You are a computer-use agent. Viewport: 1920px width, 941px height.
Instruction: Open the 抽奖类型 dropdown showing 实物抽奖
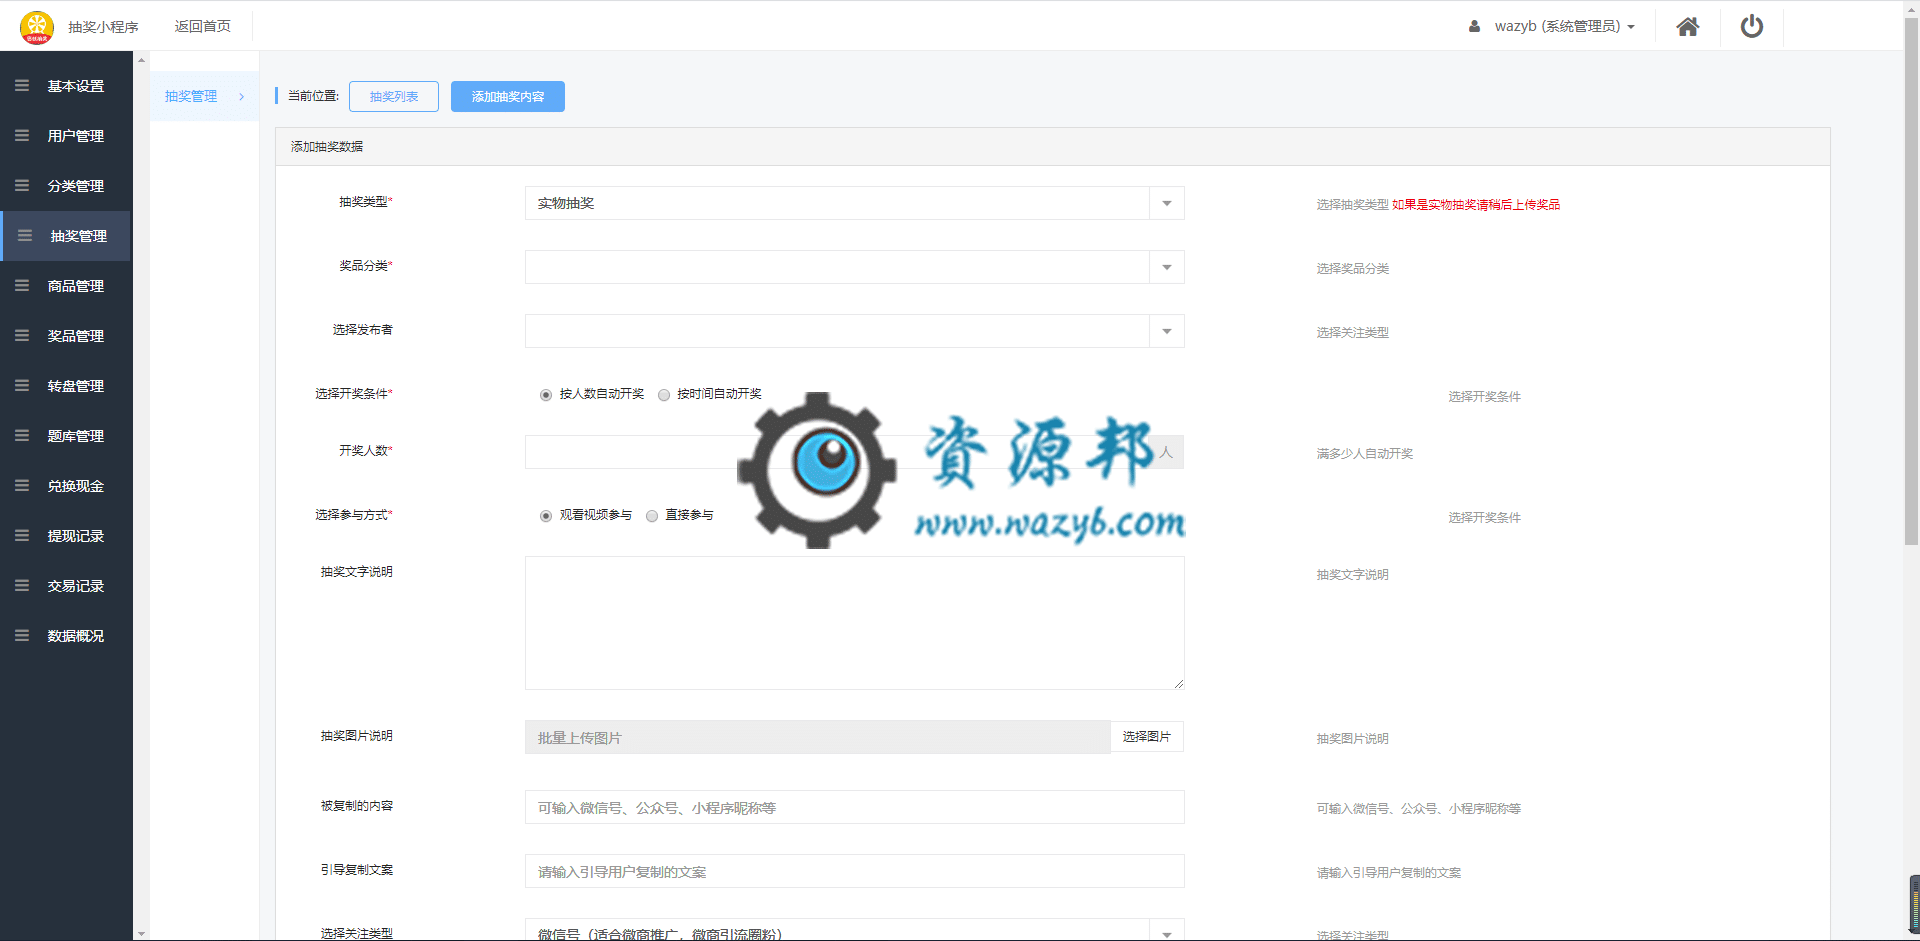click(855, 203)
